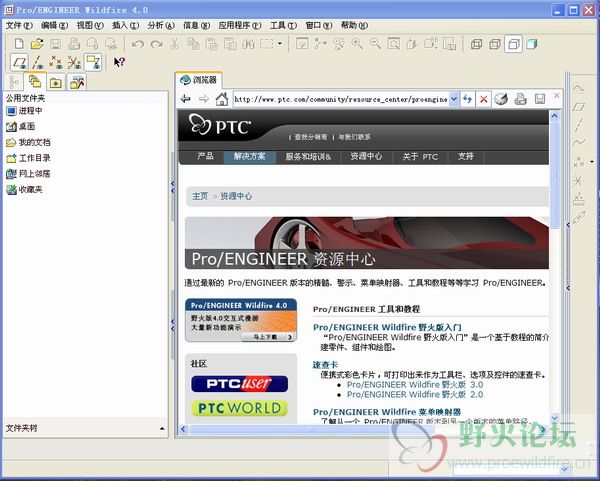This screenshot has height=481, width=600.
Task: Click the 主页 breadcrumb link
Action: pyautogui.click(x=200, y=196)
